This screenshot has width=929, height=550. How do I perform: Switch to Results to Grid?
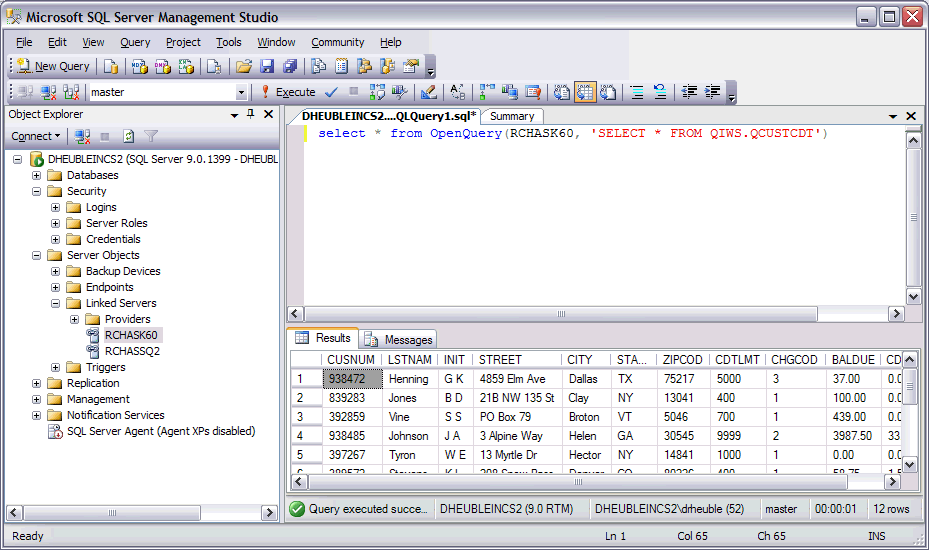click(x=585, y=92)
